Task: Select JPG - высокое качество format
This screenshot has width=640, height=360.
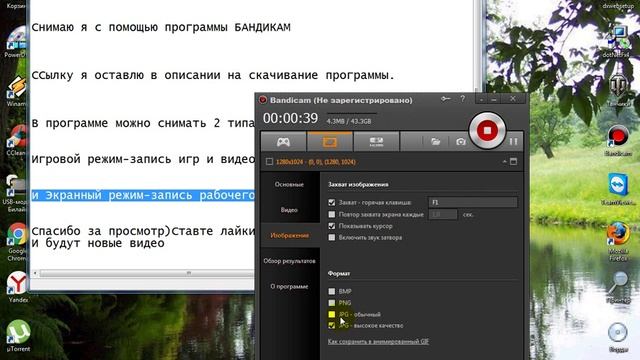Action: [x=331, y=326]
